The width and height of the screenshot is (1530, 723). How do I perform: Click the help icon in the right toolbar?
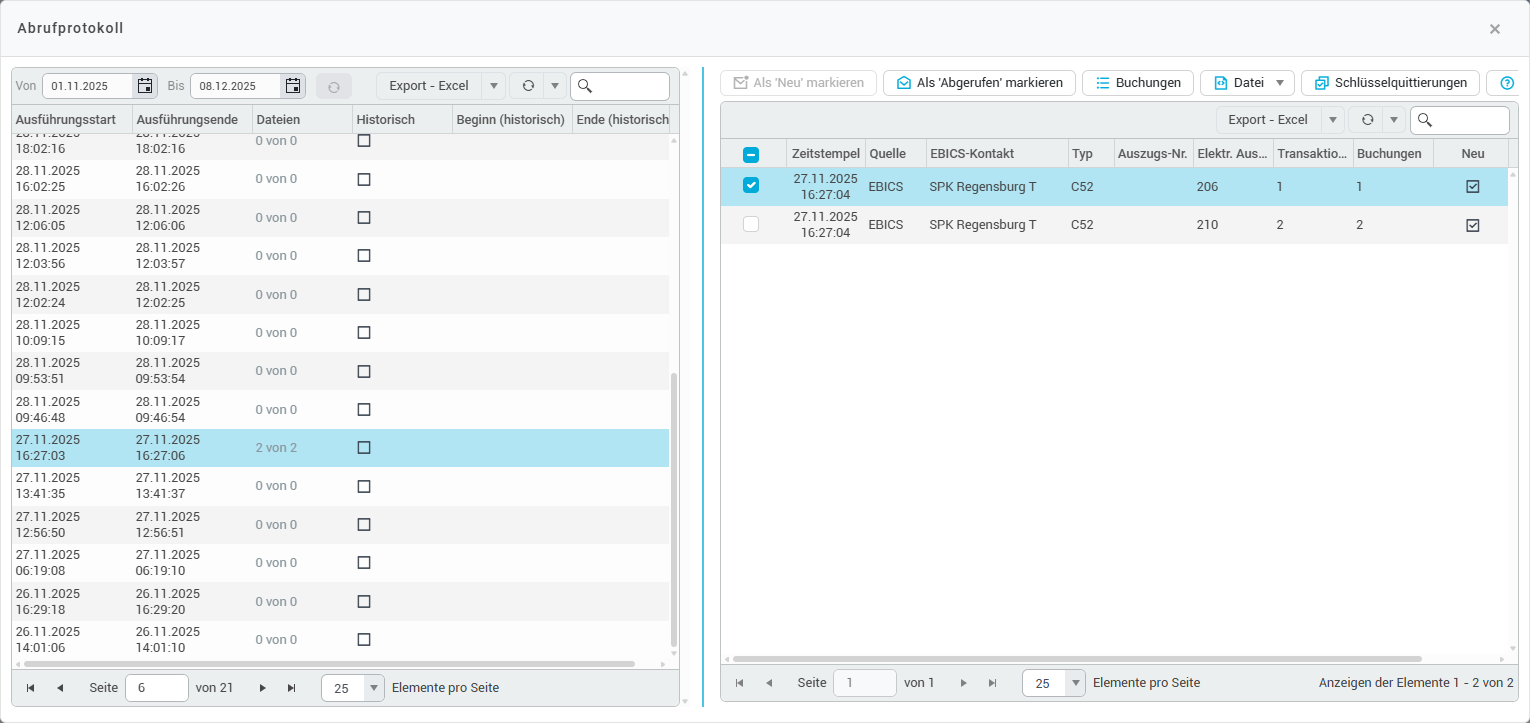(1507, 83)
